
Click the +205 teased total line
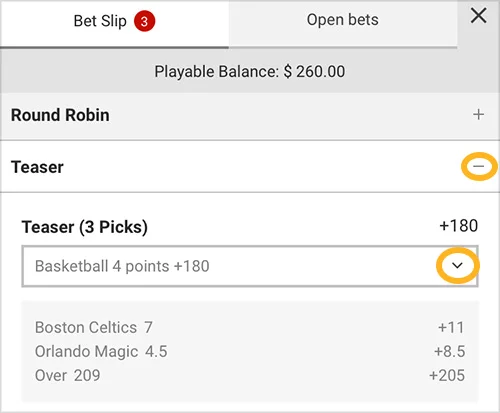tap(447, 375)
